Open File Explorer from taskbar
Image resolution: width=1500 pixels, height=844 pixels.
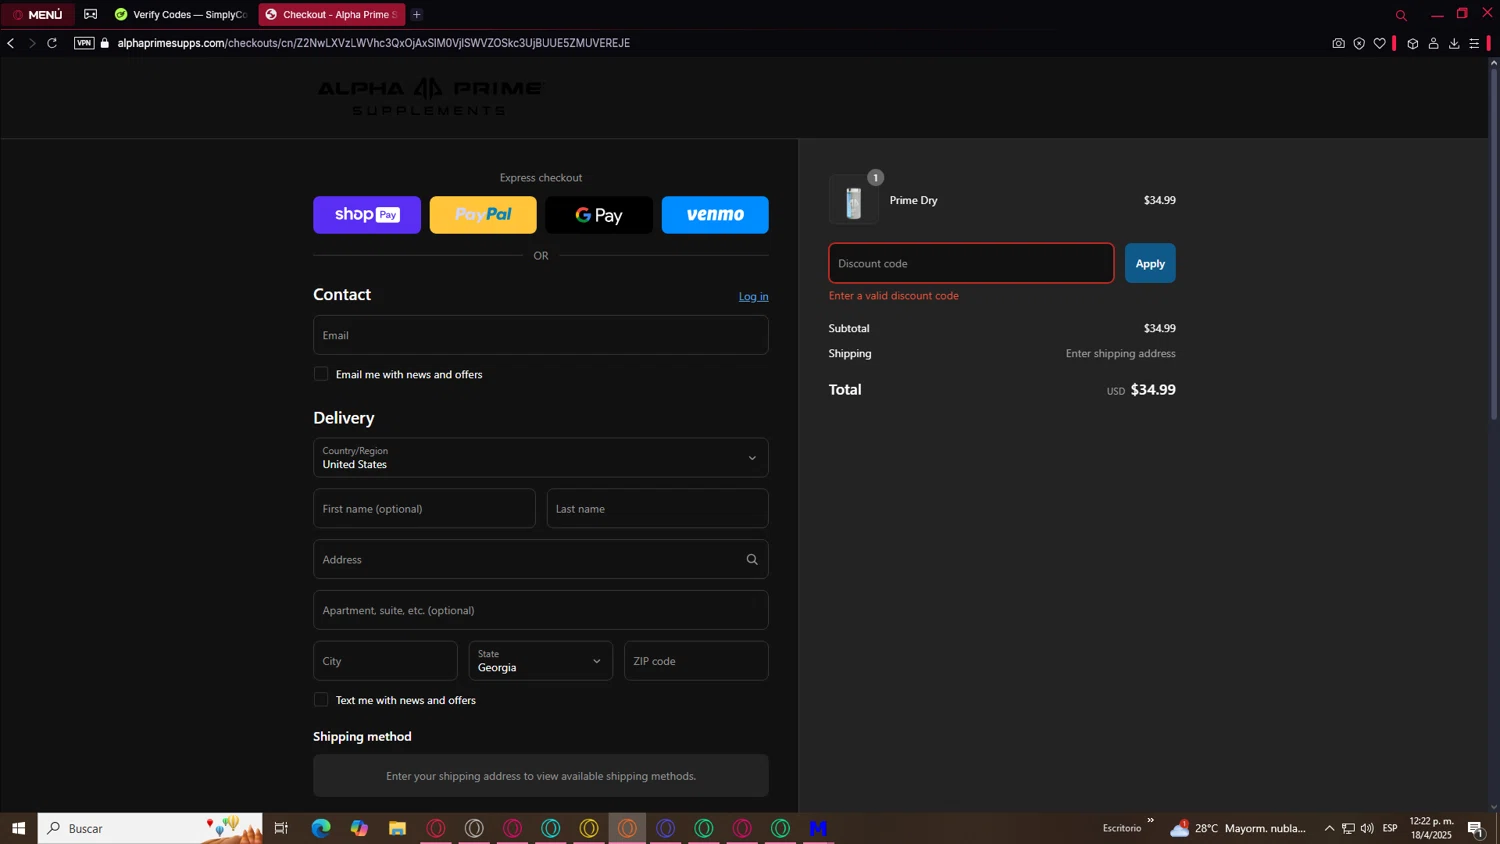click(x=398, y=828)
